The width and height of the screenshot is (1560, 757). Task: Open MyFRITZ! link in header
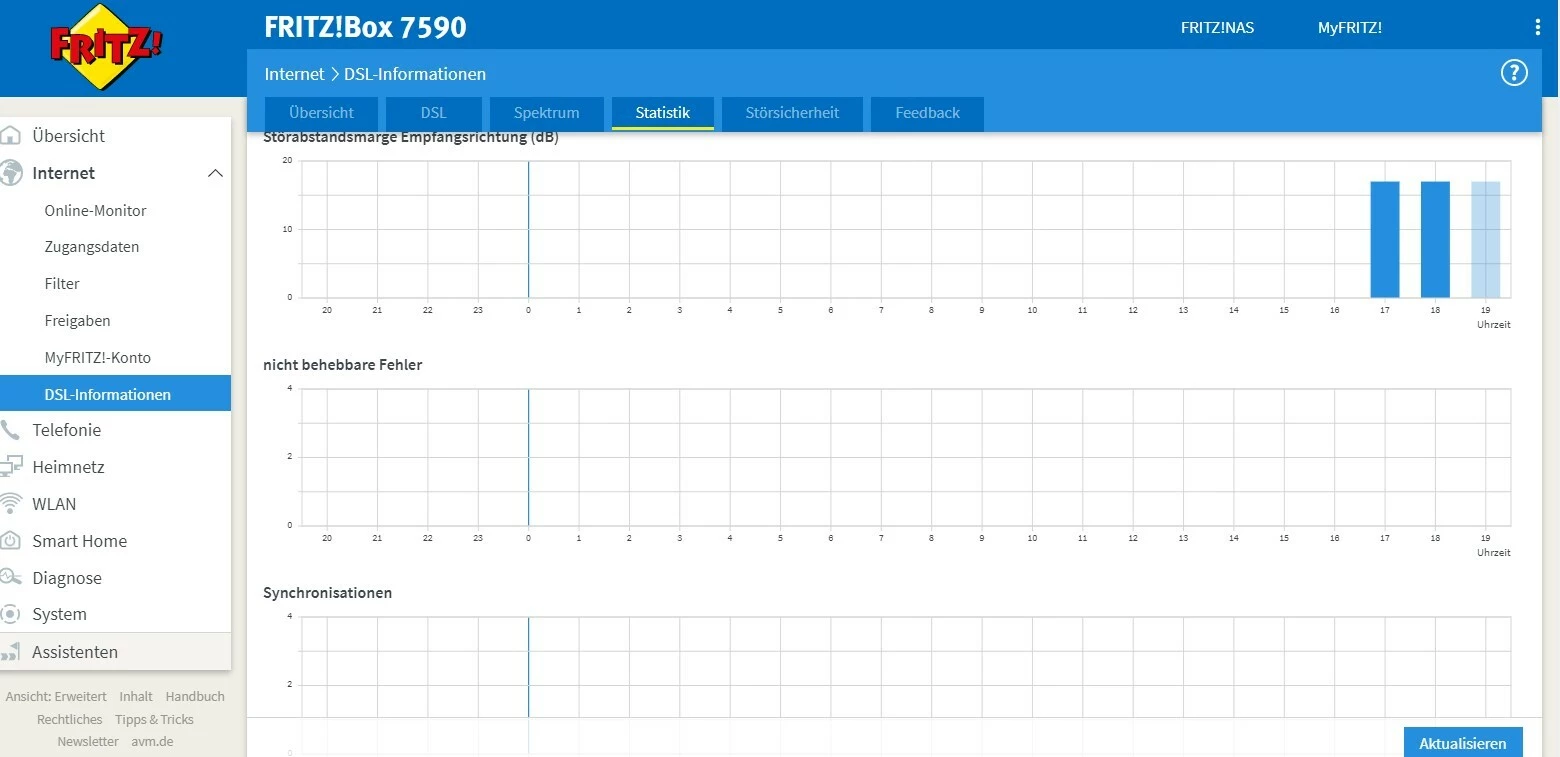[1350, 28]
